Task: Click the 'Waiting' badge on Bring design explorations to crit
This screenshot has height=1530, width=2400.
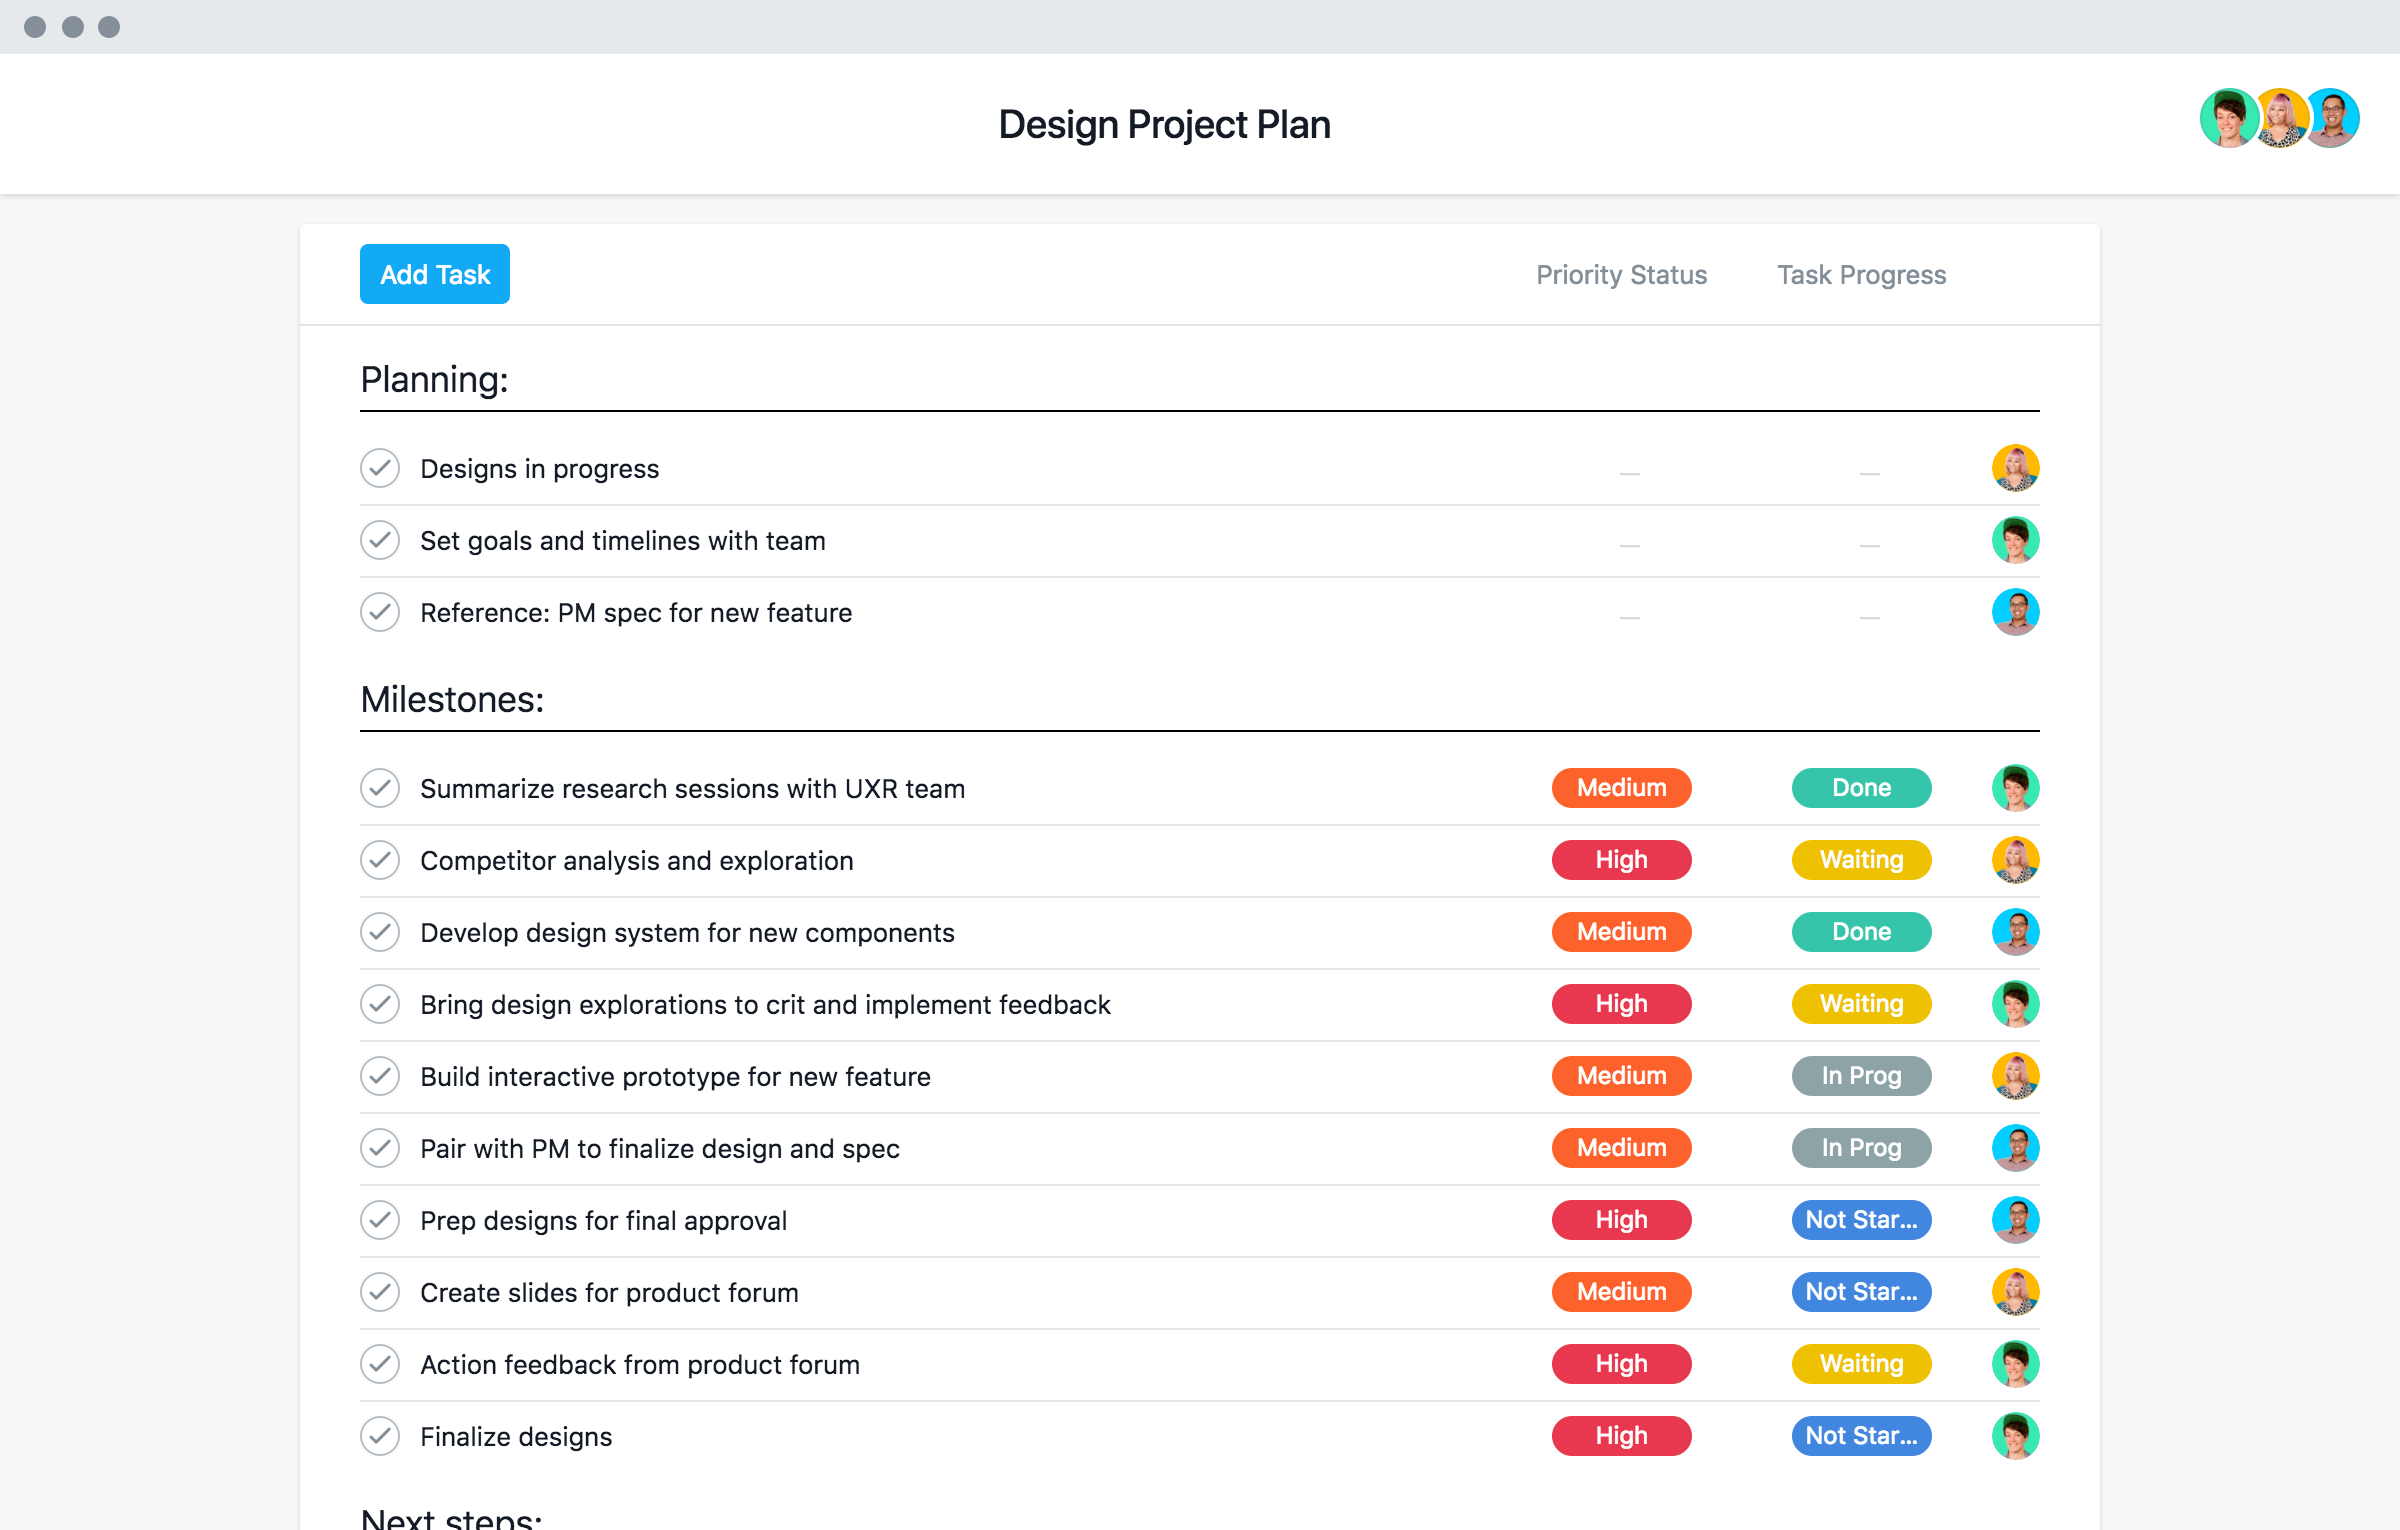Action: pyautogui.click(x=1861, y=1004)
